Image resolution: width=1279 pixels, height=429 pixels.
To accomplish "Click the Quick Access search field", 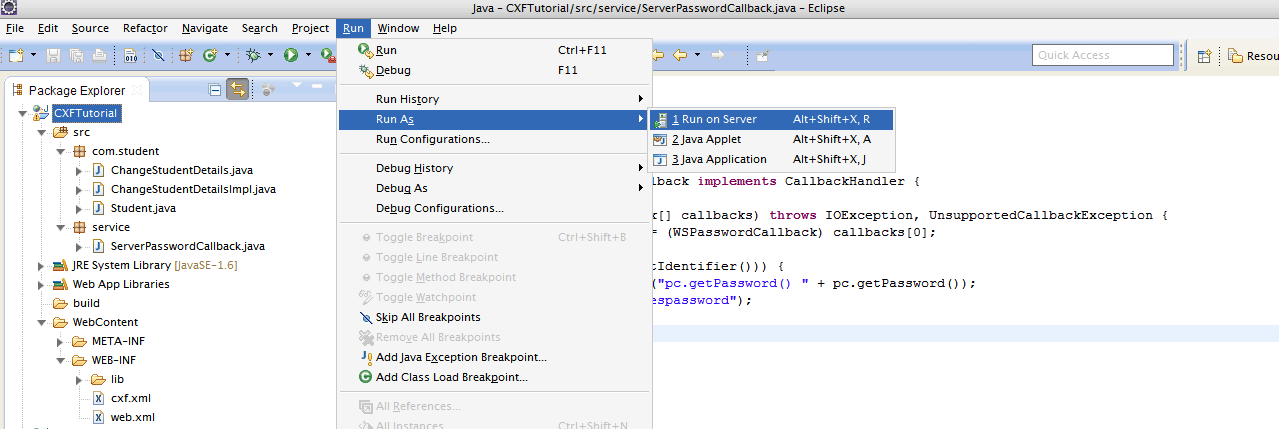I will 1103,55.
